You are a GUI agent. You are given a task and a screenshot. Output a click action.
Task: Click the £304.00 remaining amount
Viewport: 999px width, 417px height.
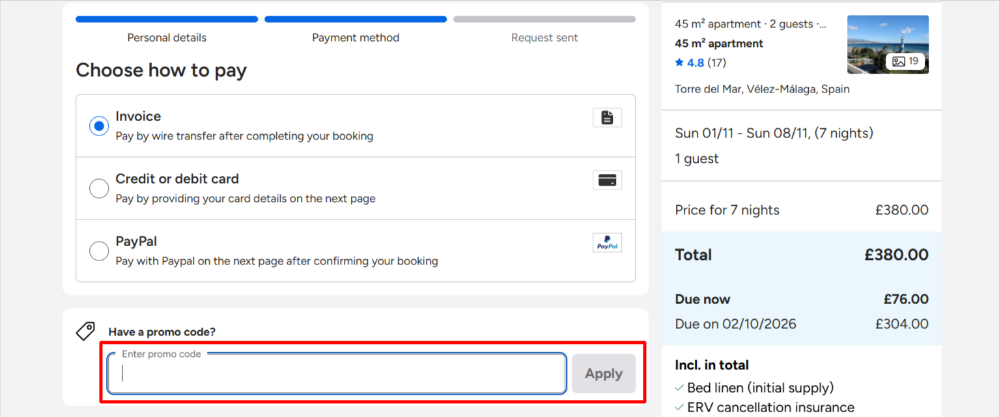902,324
